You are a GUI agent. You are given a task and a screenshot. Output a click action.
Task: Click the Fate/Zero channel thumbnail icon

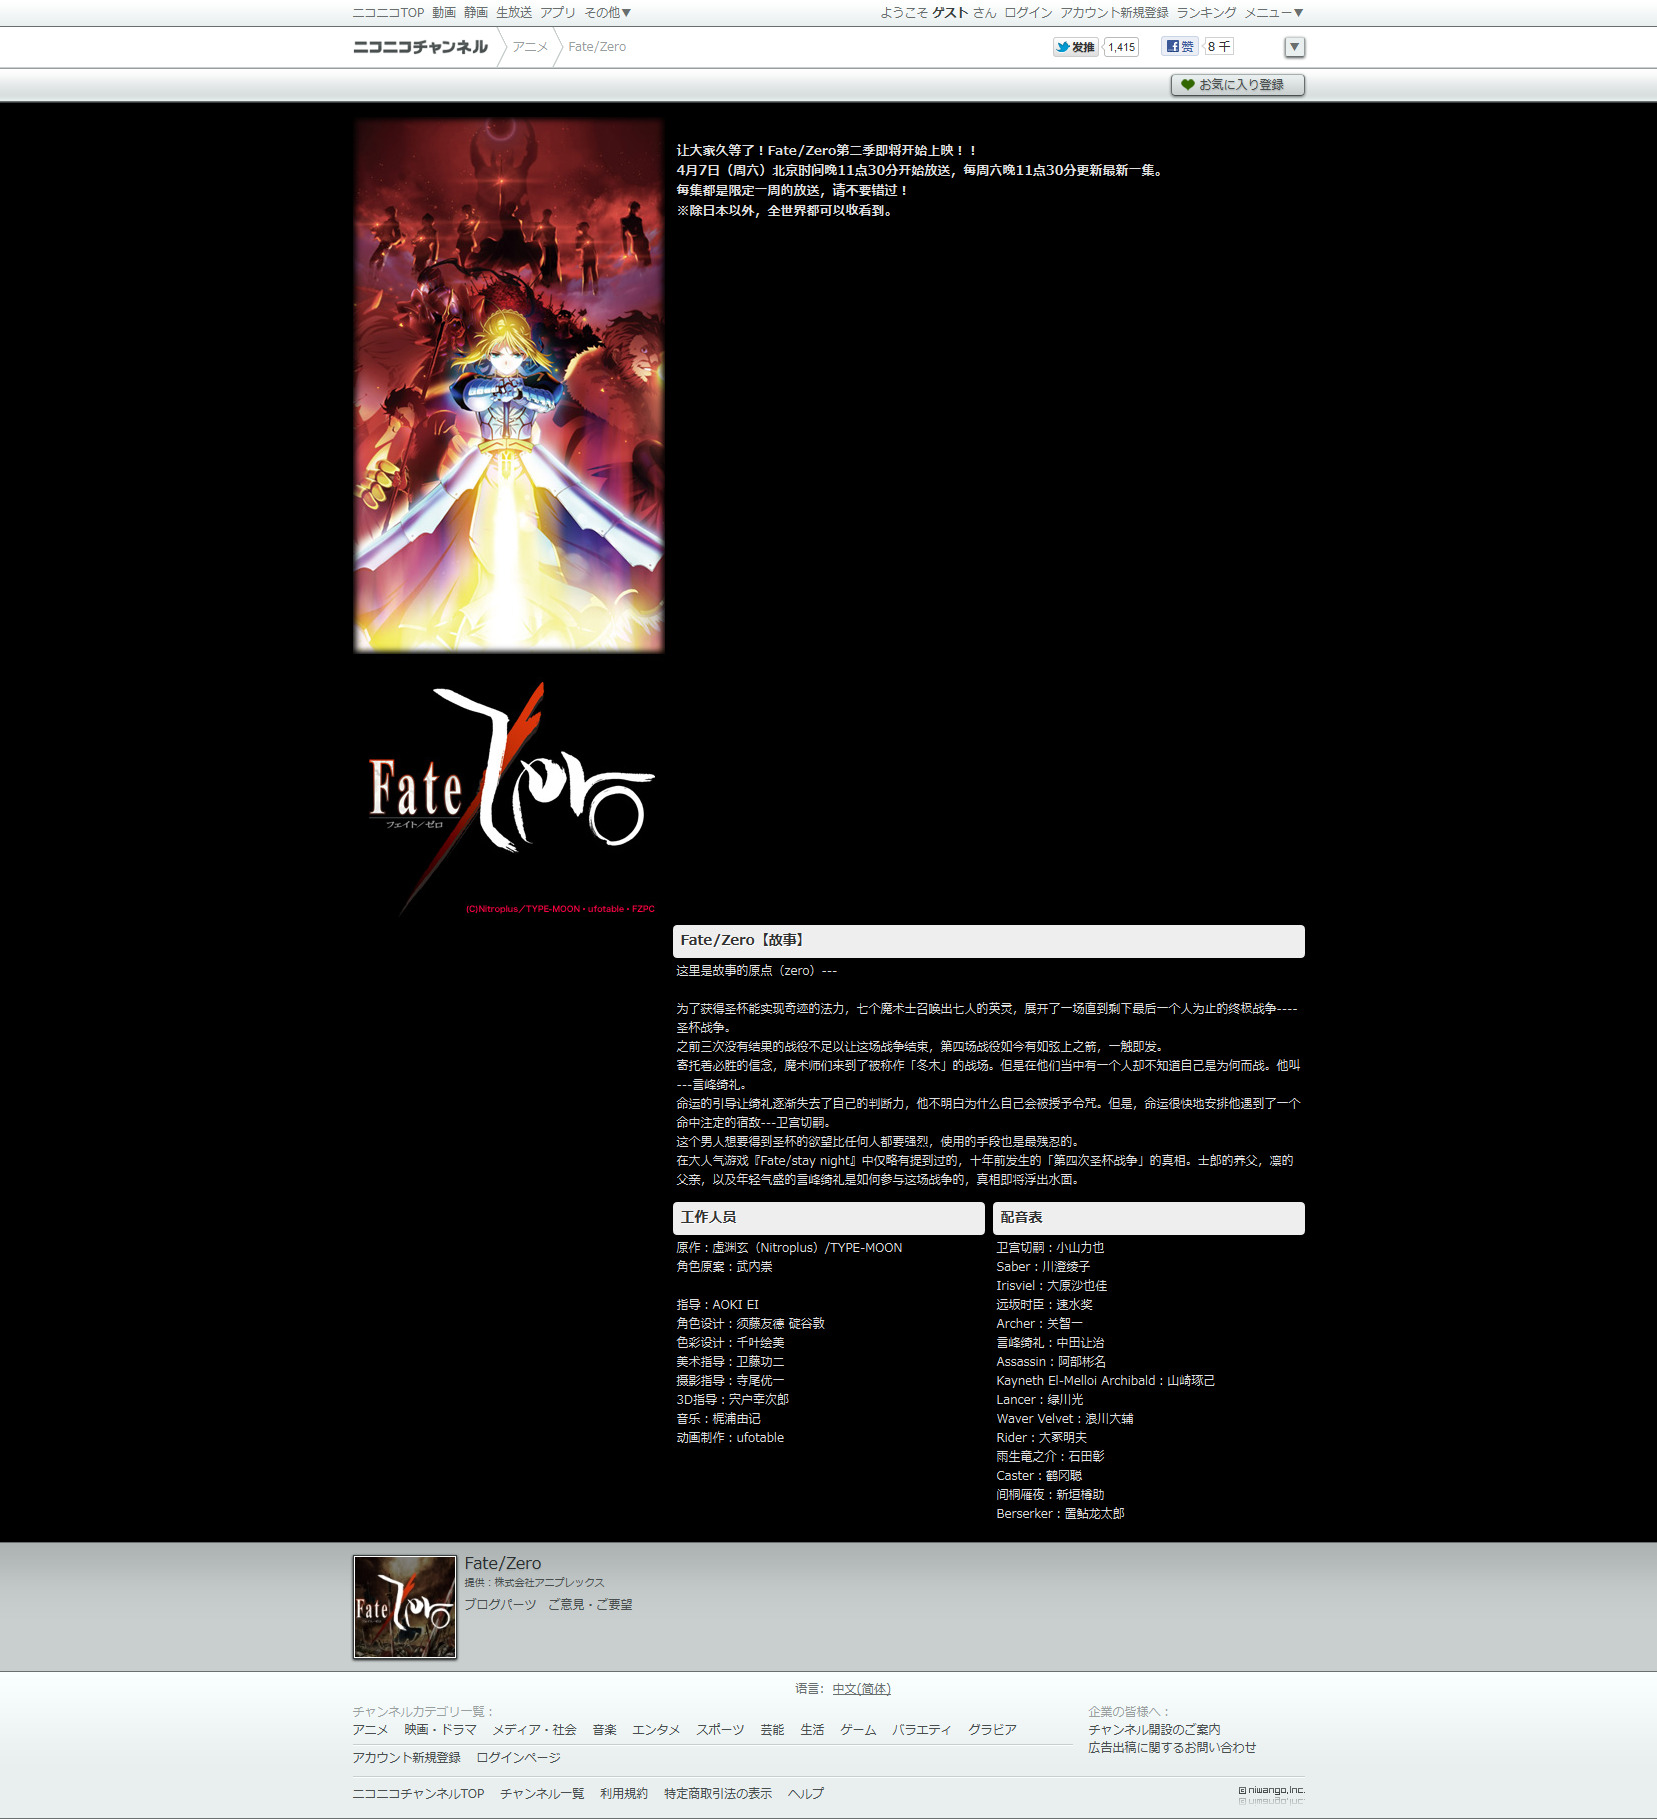405,1607
